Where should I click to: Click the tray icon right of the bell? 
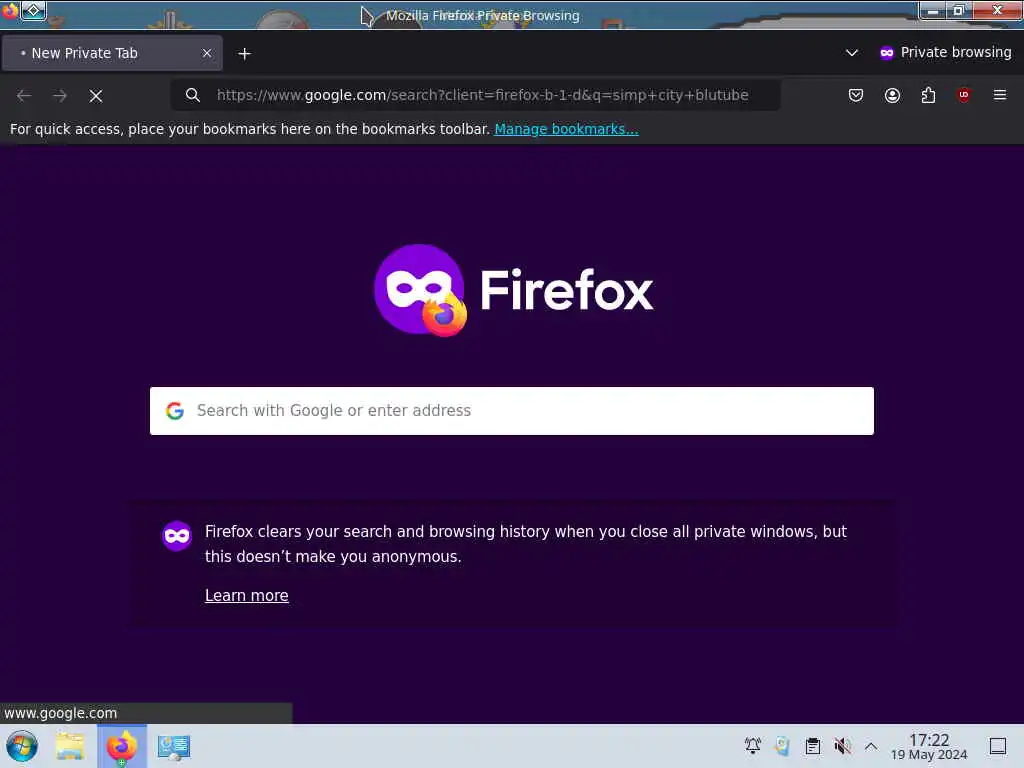point(782,746)
